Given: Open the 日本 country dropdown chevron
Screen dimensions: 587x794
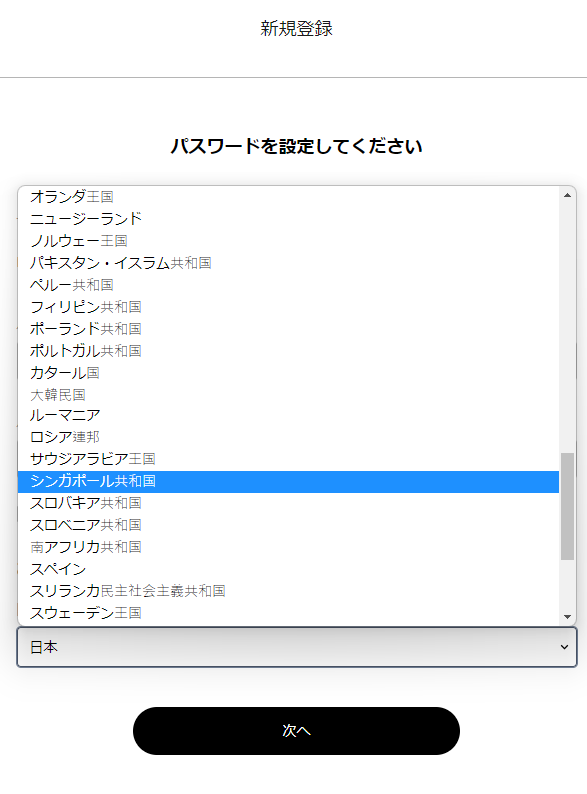Looking at the screenshot, I should [x=564, y=647].
